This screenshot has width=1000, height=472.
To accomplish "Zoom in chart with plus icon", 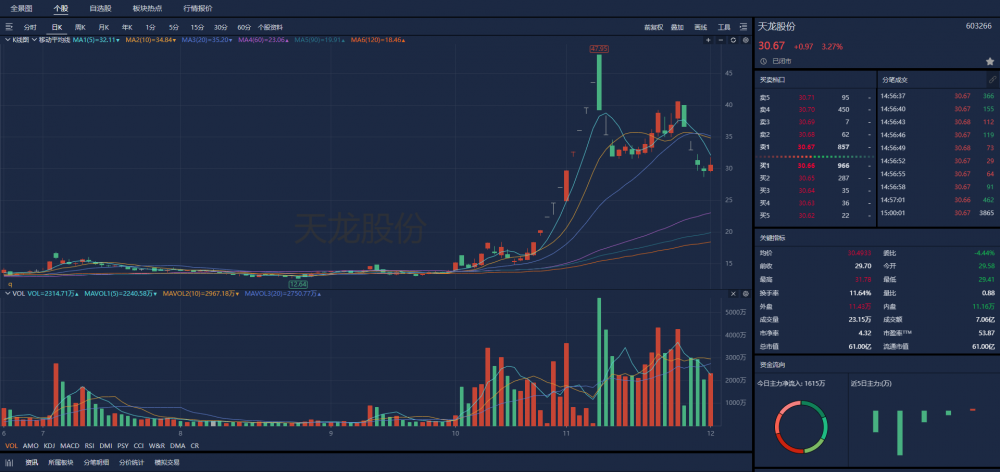I will (708, 40).
